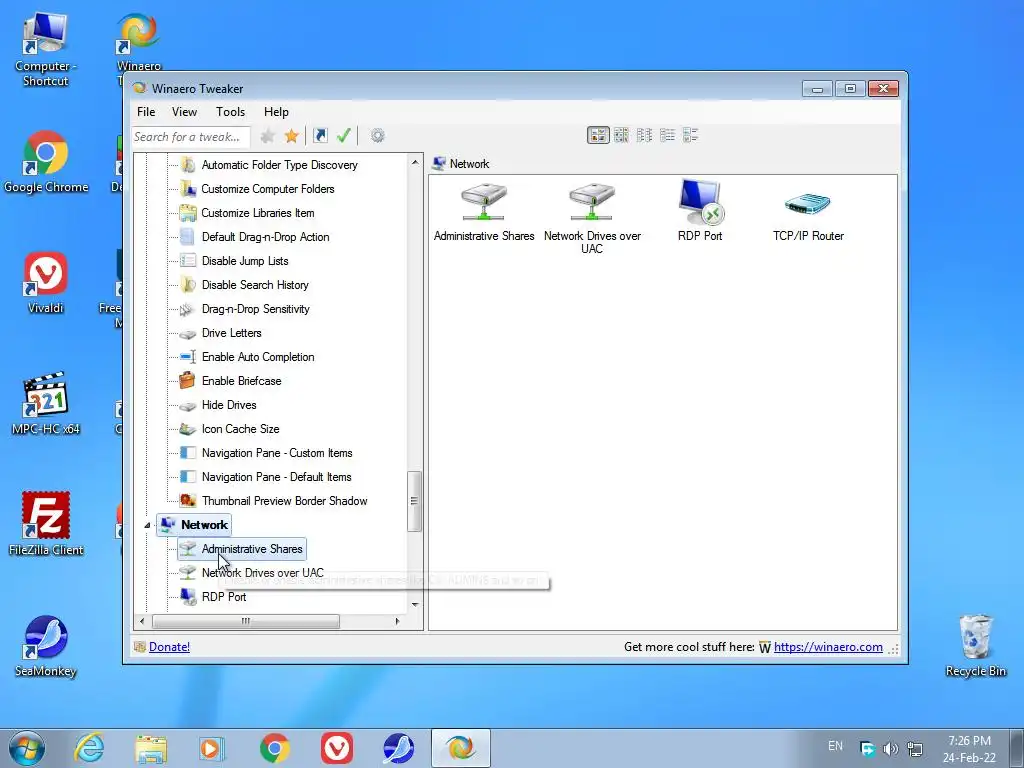
Task: Open Windows Media Player taskbar icon
Action: (x=212, y=748)
